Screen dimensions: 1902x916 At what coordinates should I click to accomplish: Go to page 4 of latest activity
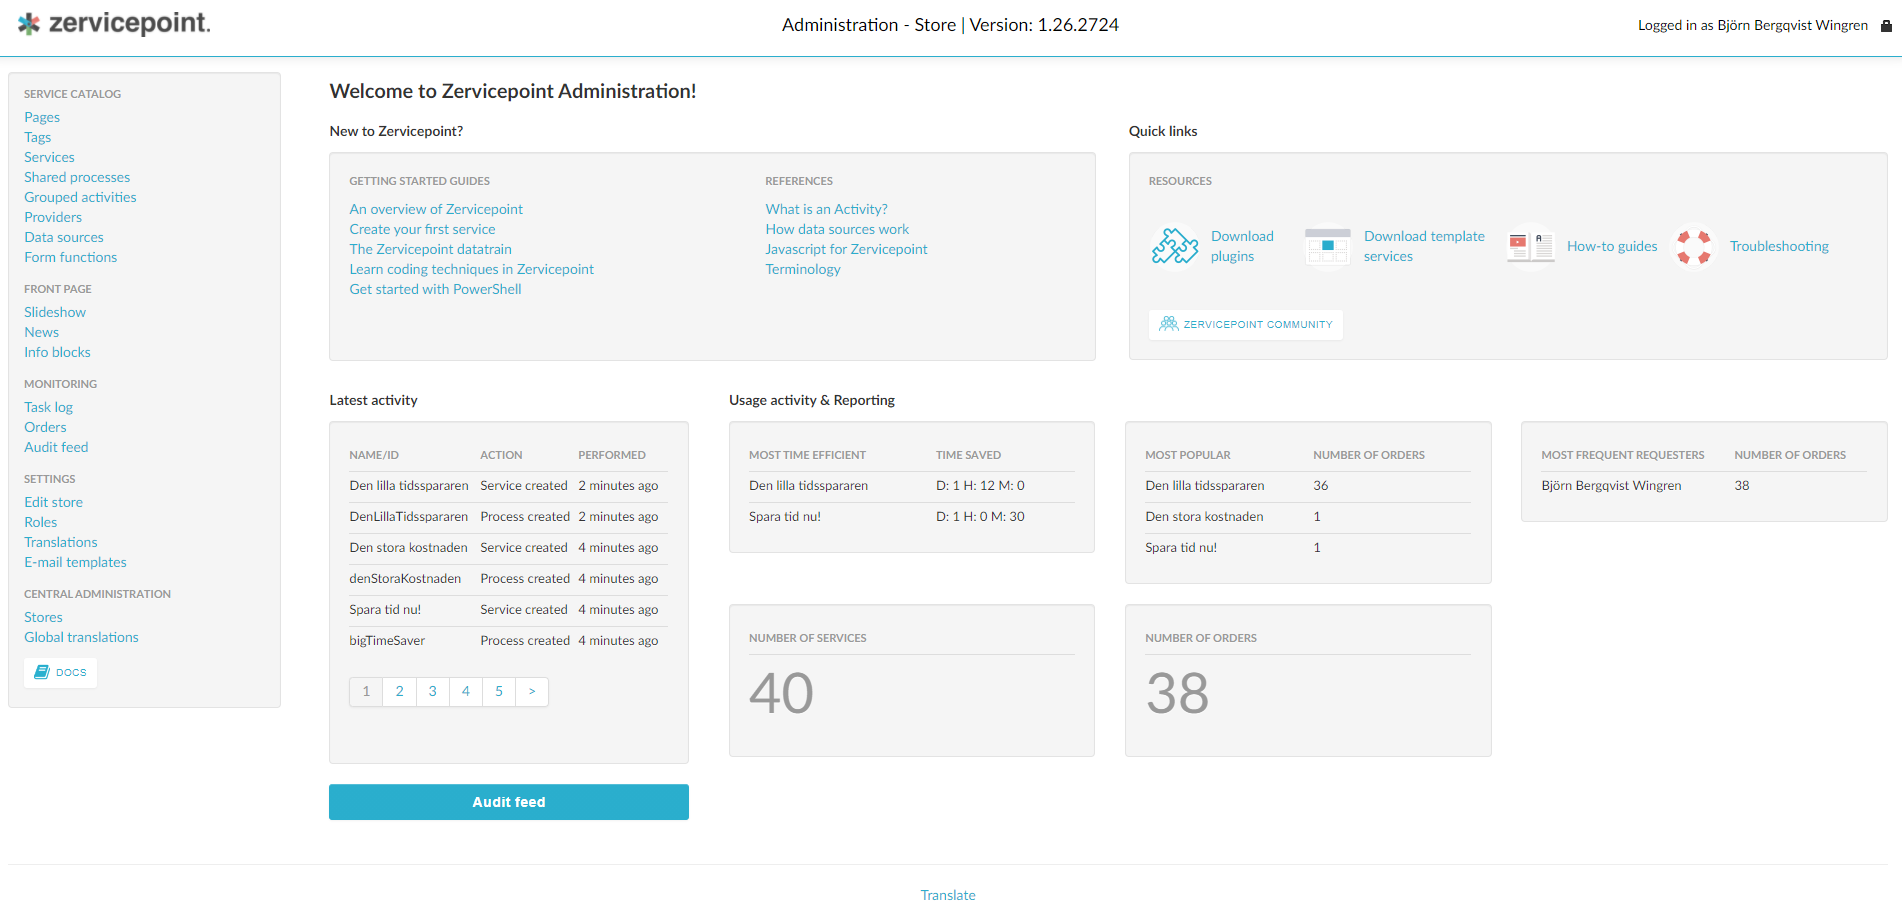pyautogui.click(x=465, y=691)
